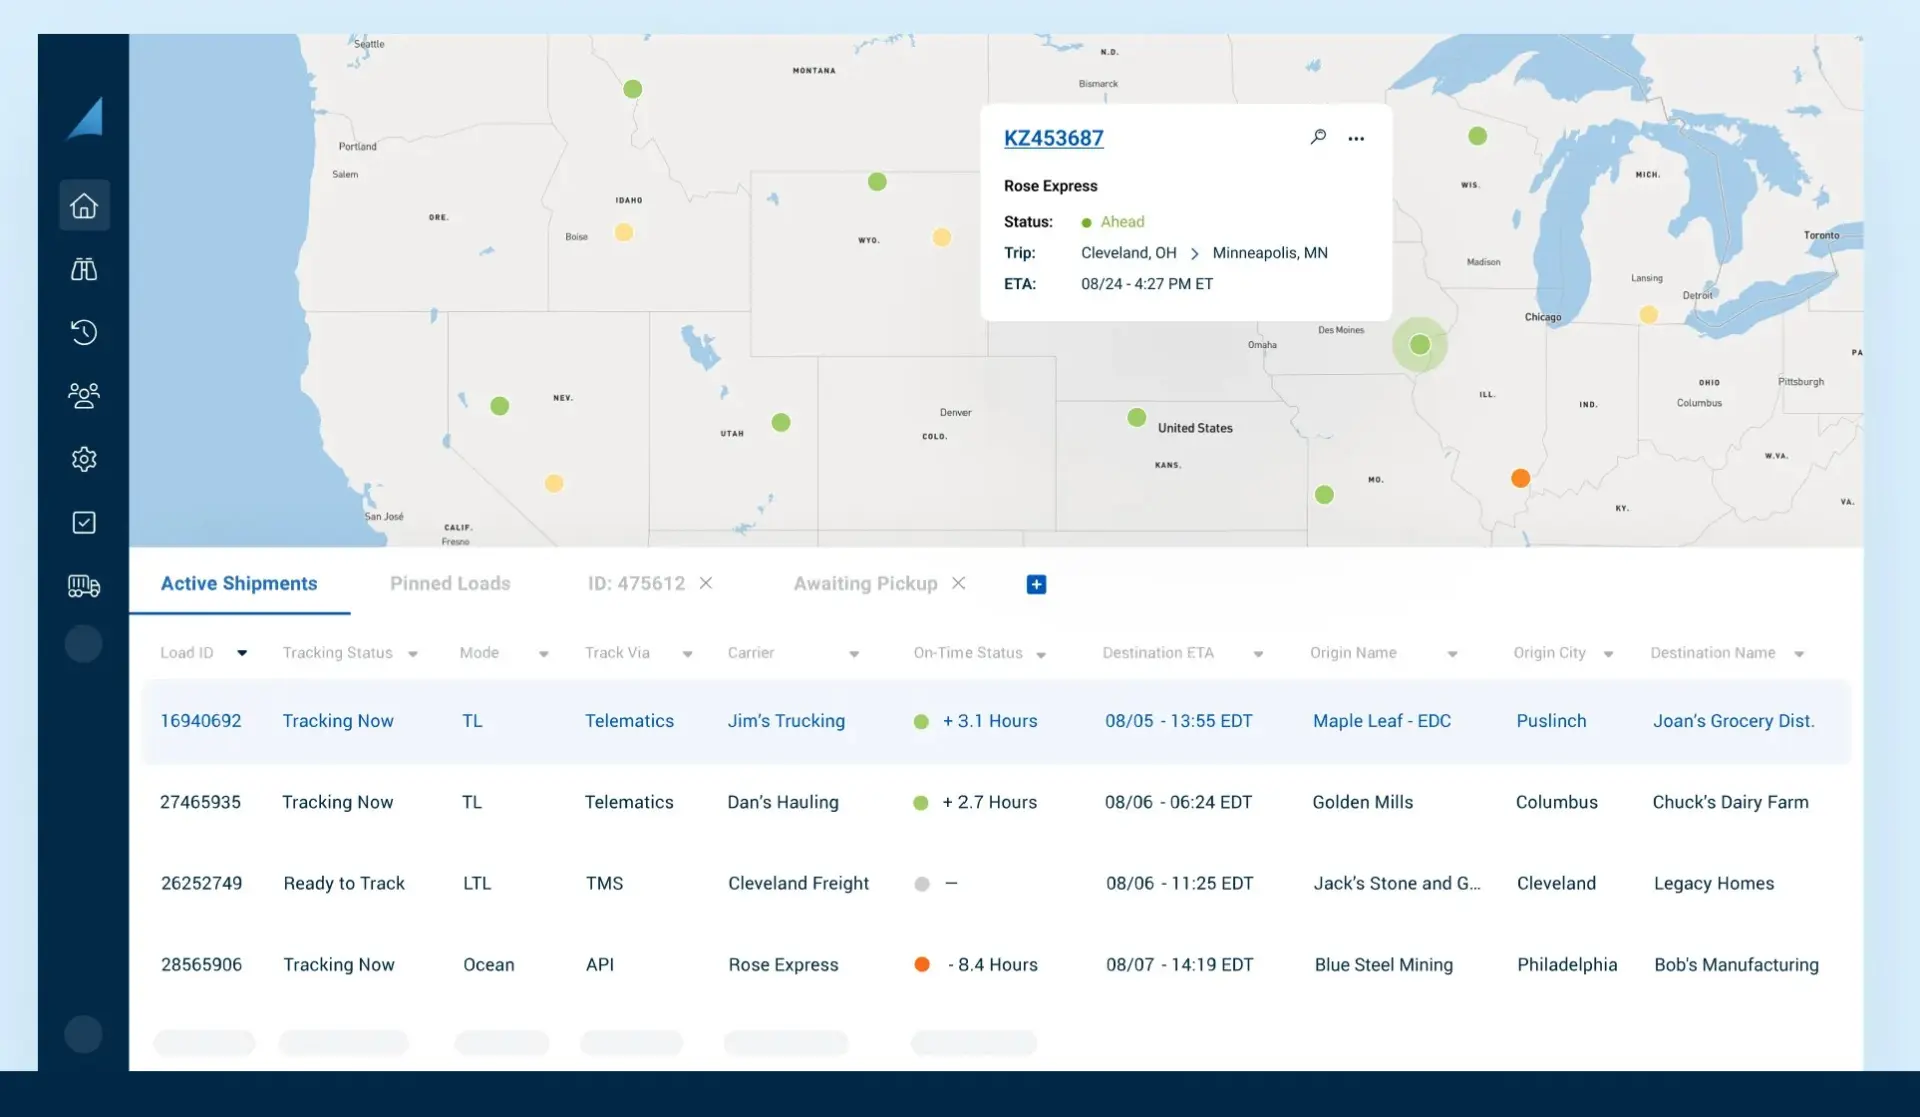Select the Active Shipments tab

tap(239, 583)
